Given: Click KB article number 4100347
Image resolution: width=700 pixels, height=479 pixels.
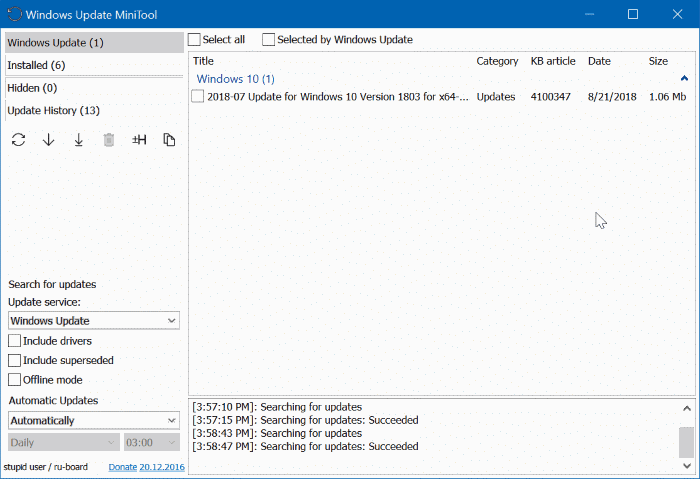Looking at the screenshot, I should [x=550, y=96].
